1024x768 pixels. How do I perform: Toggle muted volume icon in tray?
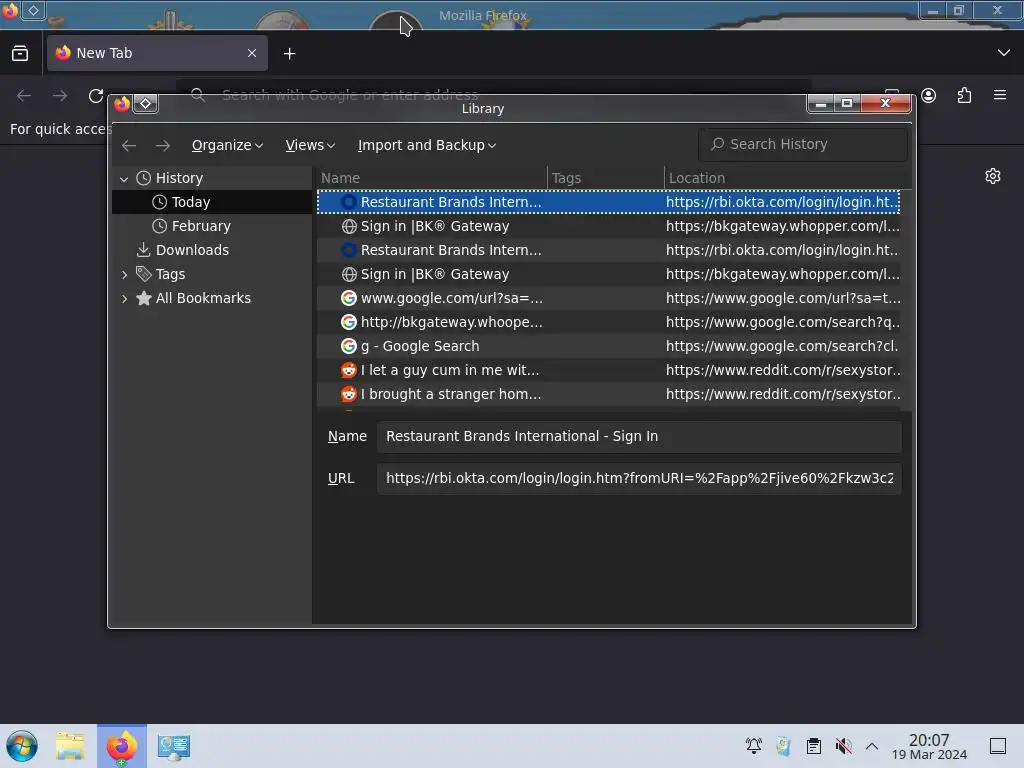point(844,746)
